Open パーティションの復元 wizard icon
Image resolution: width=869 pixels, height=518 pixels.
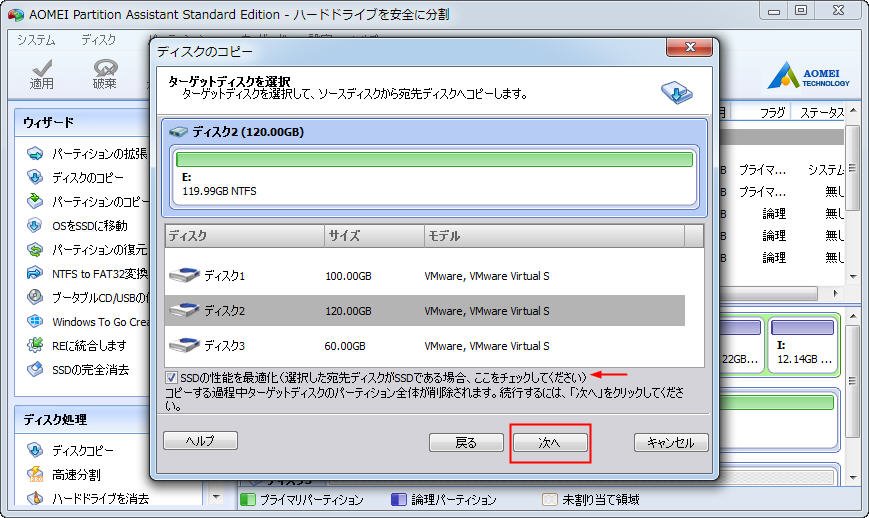pos(35,250)
